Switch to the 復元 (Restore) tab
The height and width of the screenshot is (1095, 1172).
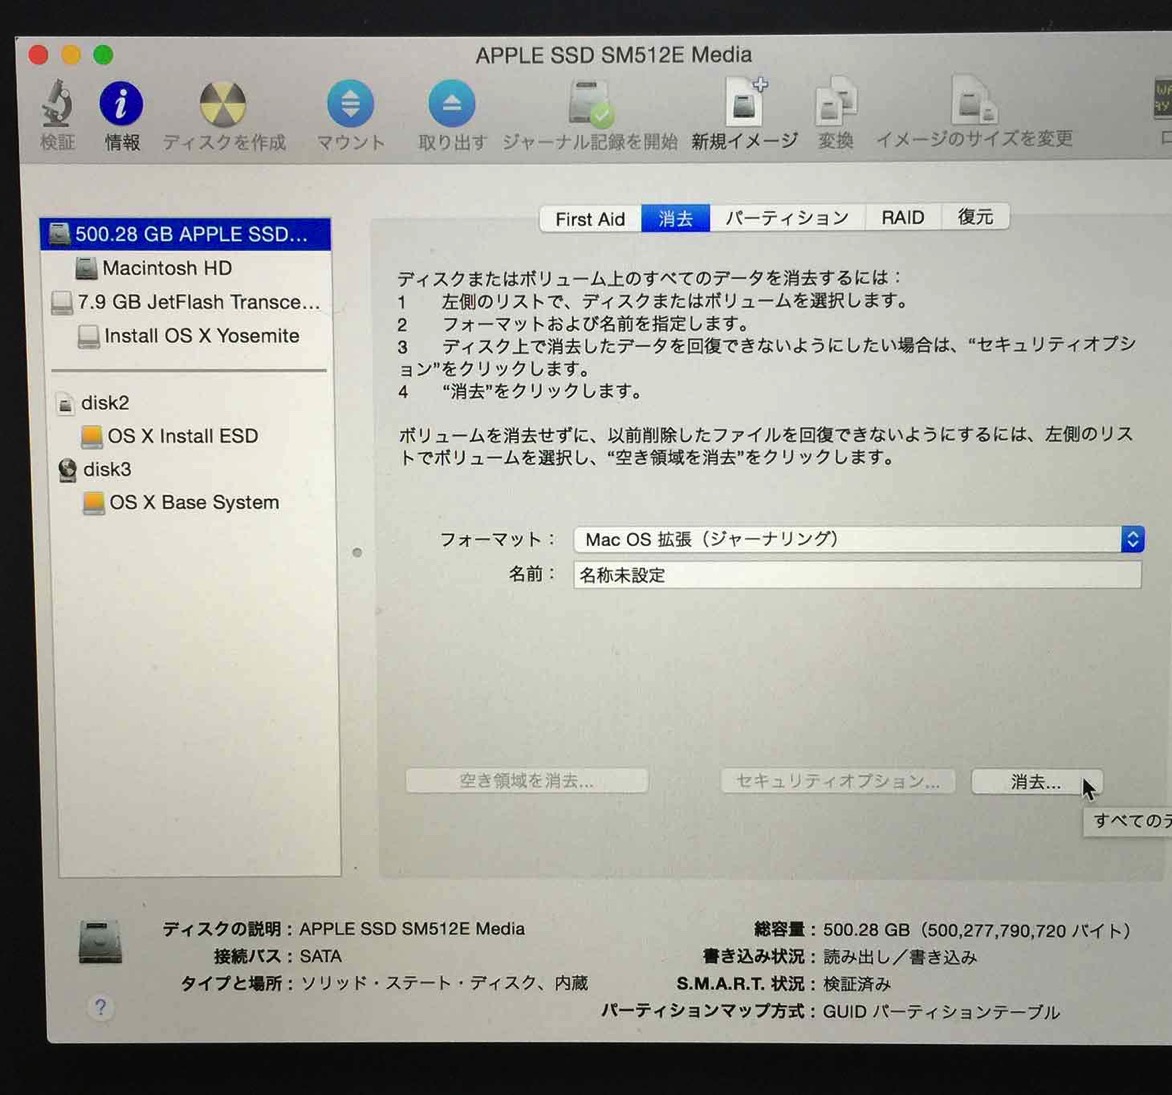tap(975, 217)
